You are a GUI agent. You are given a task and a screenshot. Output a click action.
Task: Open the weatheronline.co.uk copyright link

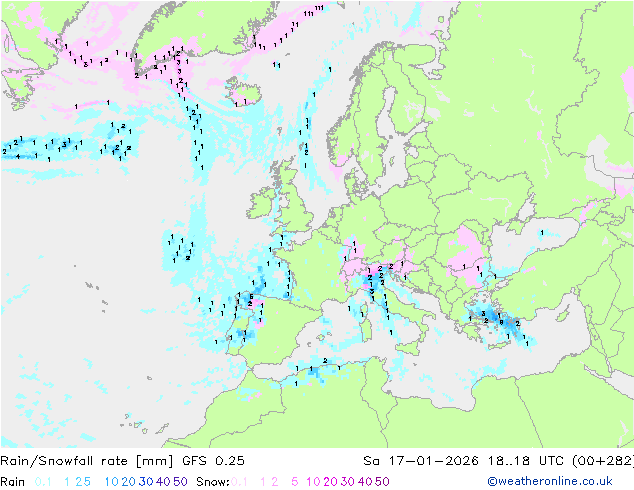(x=549, y=481)
